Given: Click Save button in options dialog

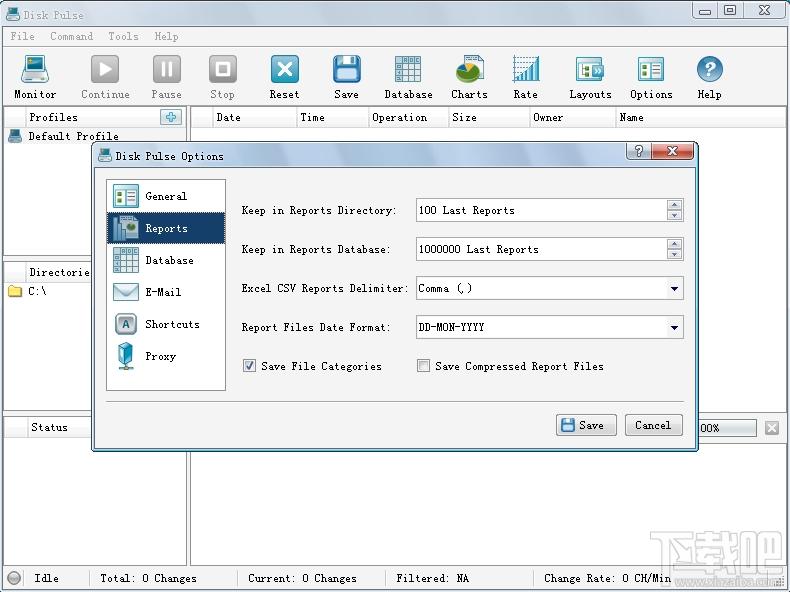Looking at the screenshot, I should (x=586, y=425).
